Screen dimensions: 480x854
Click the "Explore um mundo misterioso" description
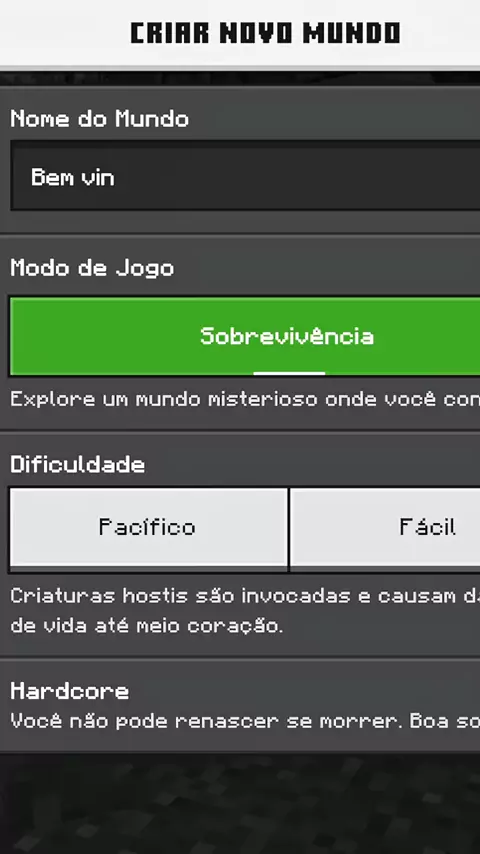pos(245,399)
